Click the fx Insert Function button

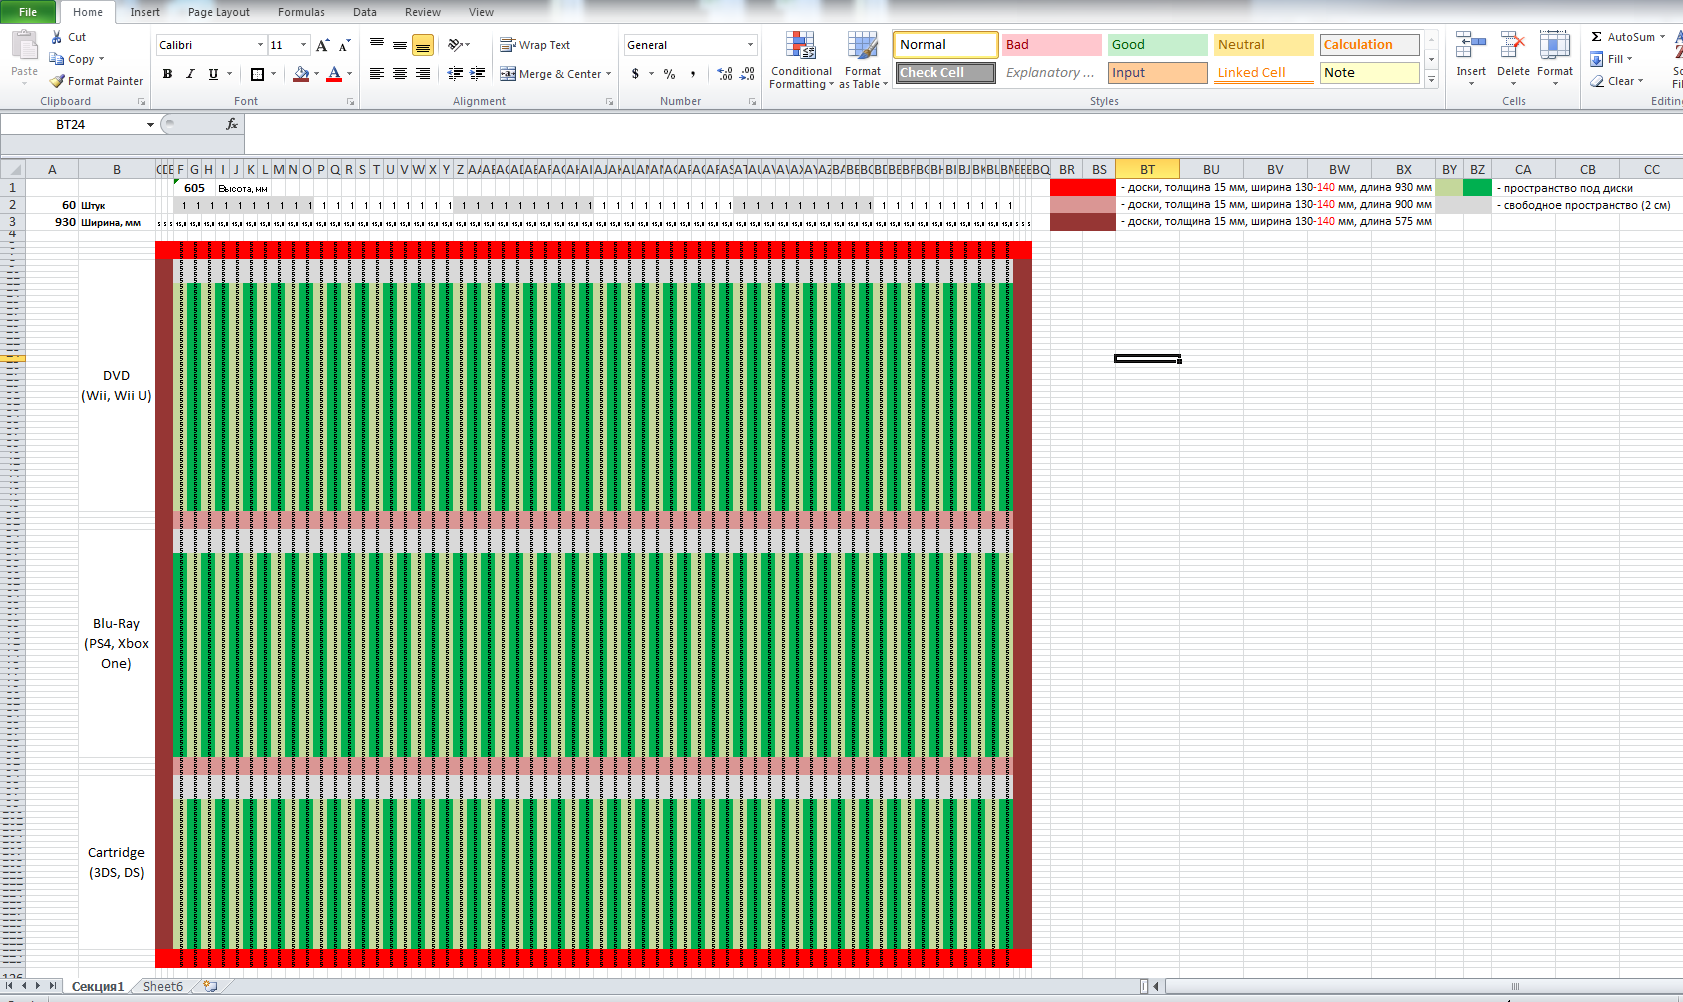tap(232, 124)
